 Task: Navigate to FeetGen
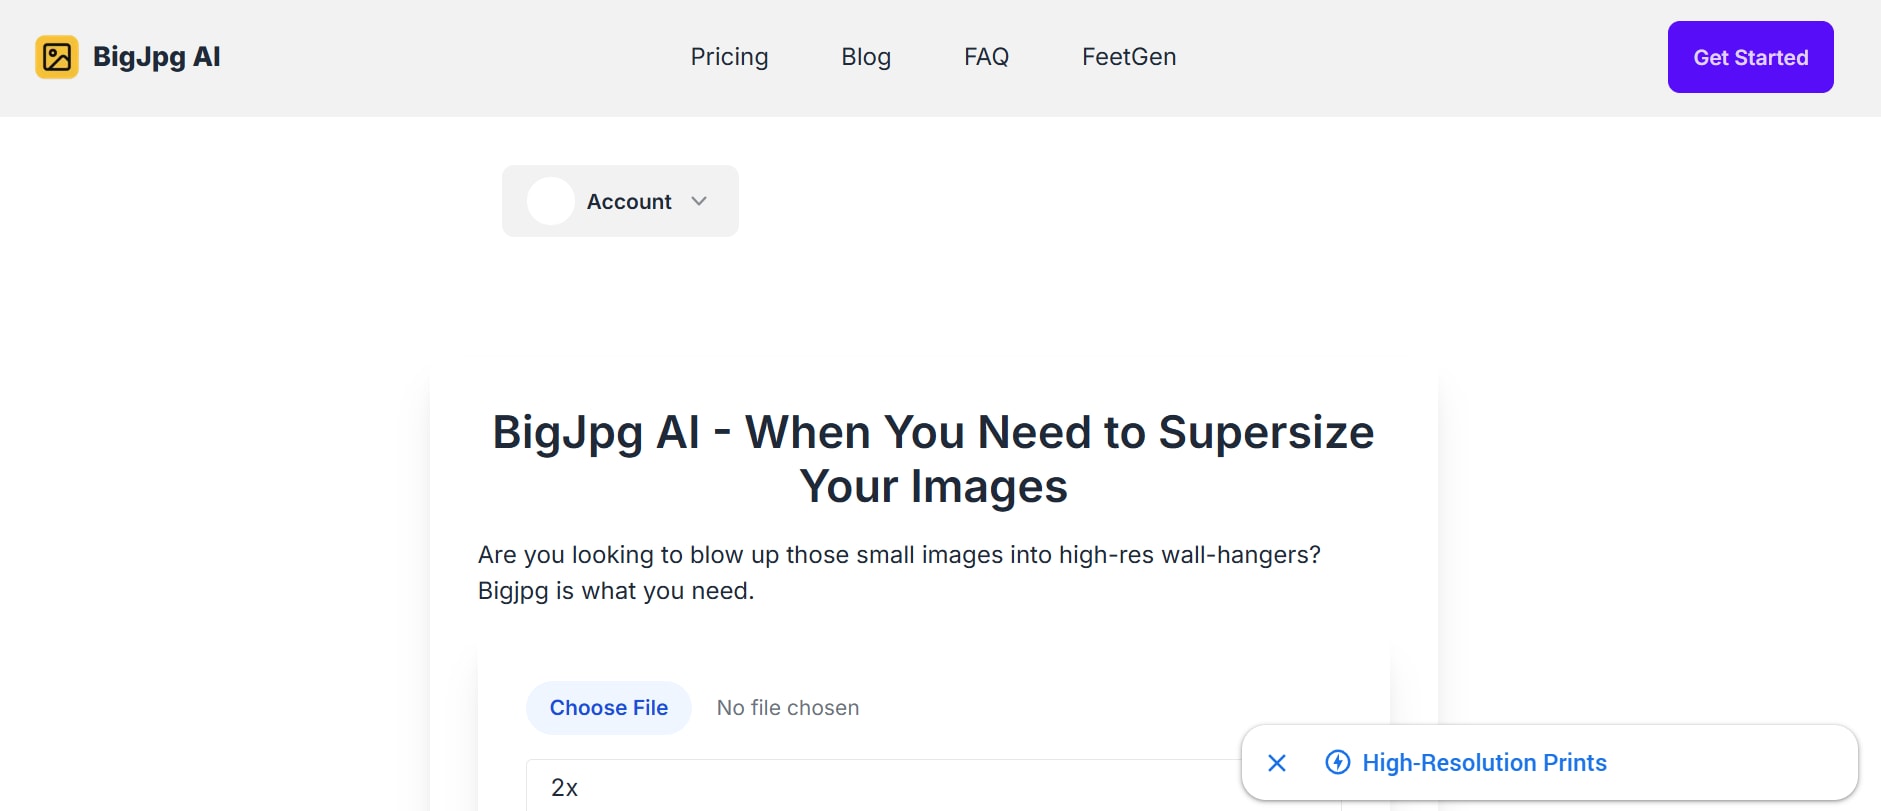(x=1128, y=57)
